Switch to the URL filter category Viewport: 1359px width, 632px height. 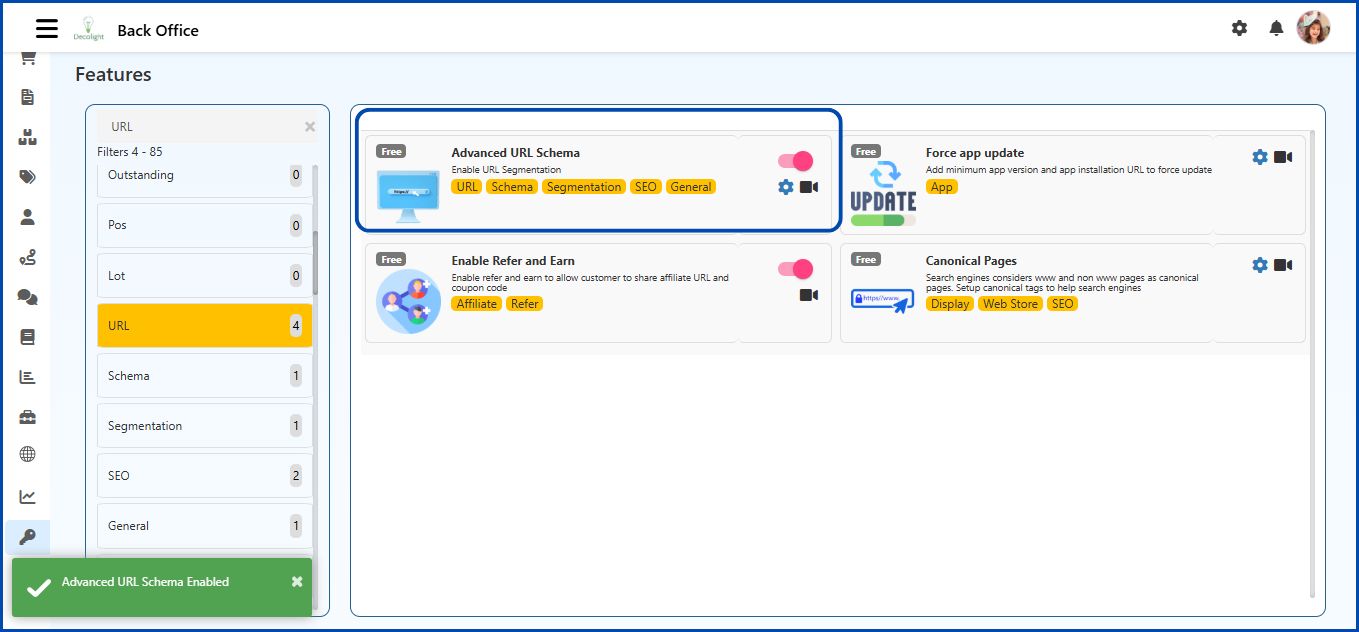point(204,325)
